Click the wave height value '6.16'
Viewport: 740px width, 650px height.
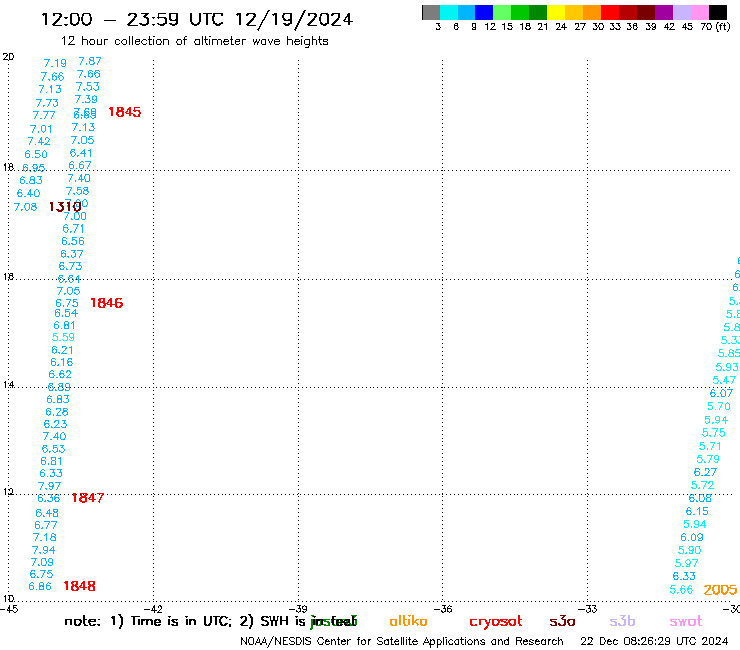[62, 362]
